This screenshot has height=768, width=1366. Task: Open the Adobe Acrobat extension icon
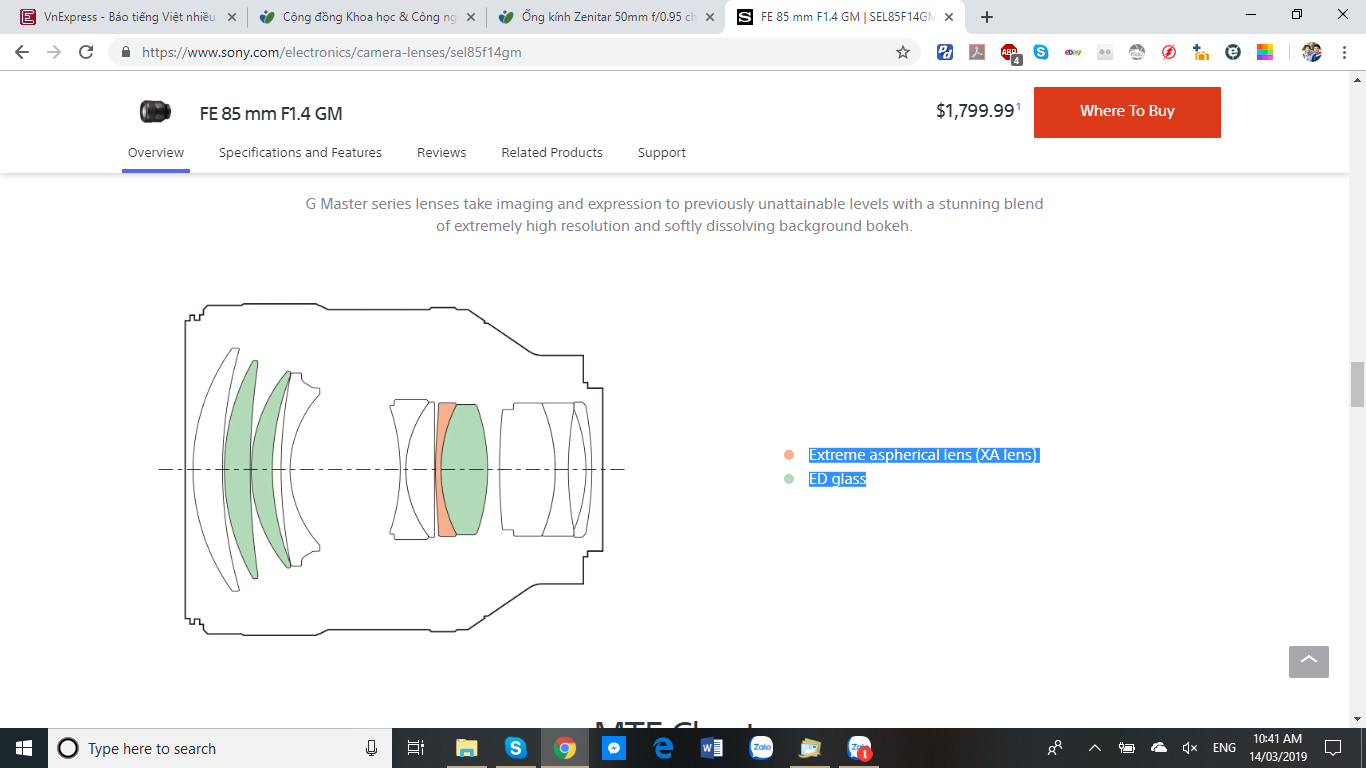point(977,52)
